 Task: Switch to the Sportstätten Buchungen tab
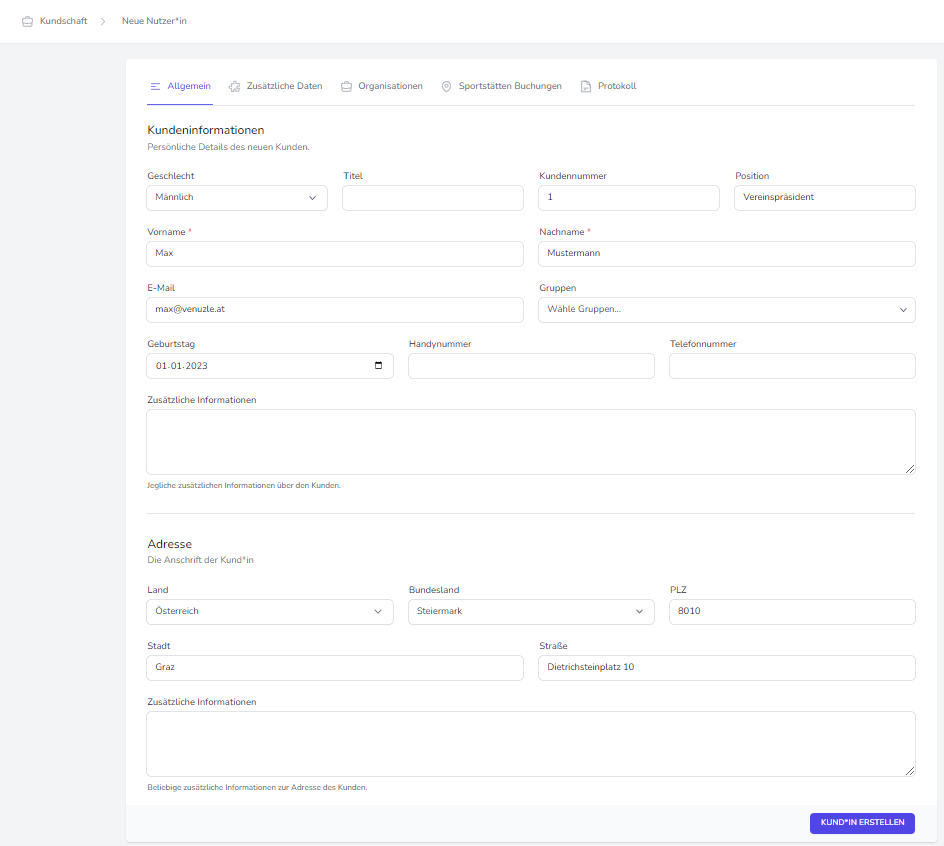pyautogui.click(x=510, y=86)
